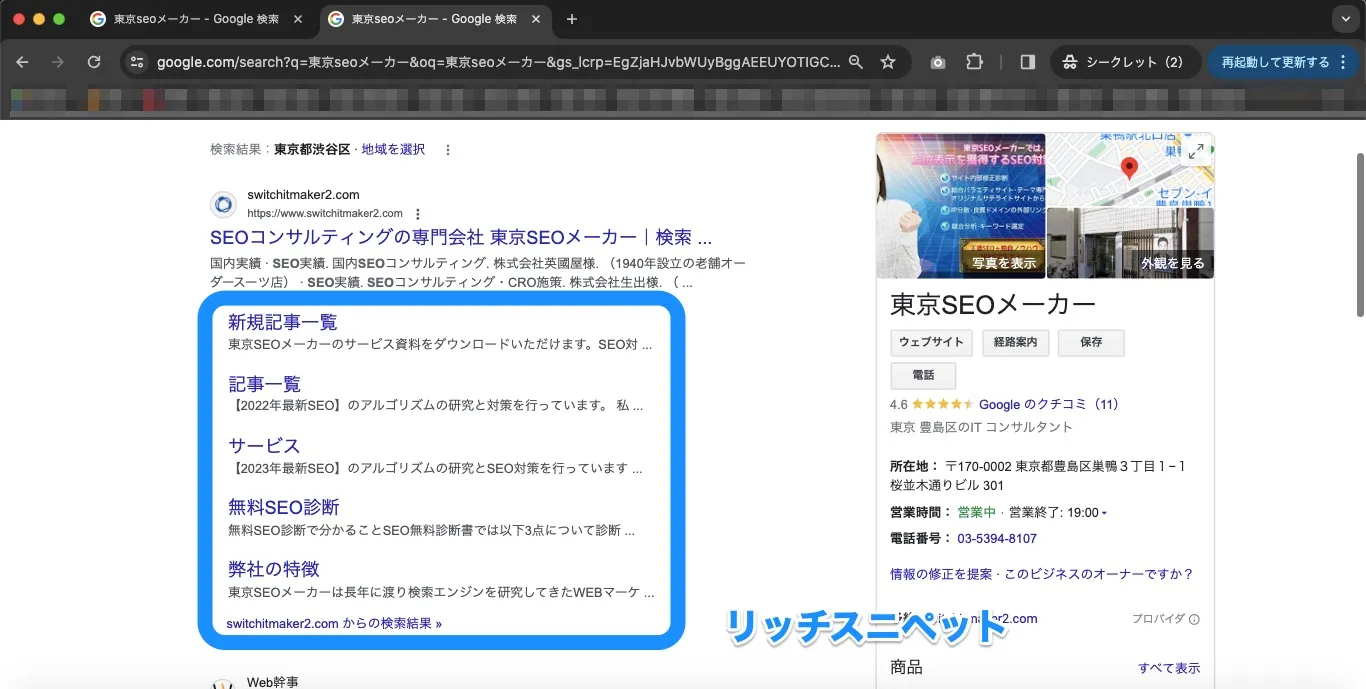Open the 弊社の特徴 sitelink
The width and height of the screenshot is (1366, 689).
(274, 569)
